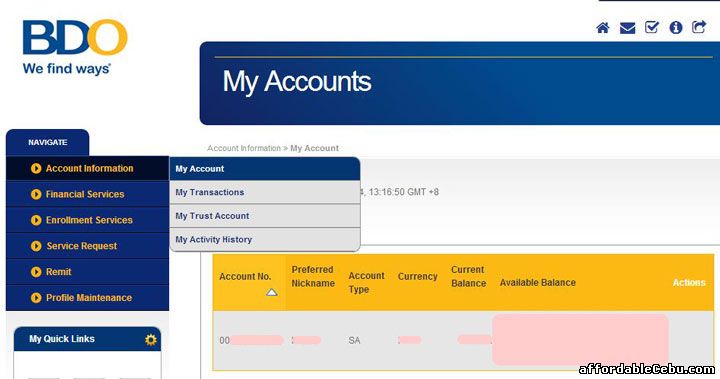Click My Account breadcrumb
This screenshot has height=379, width=720.
[x=315, y=148]
